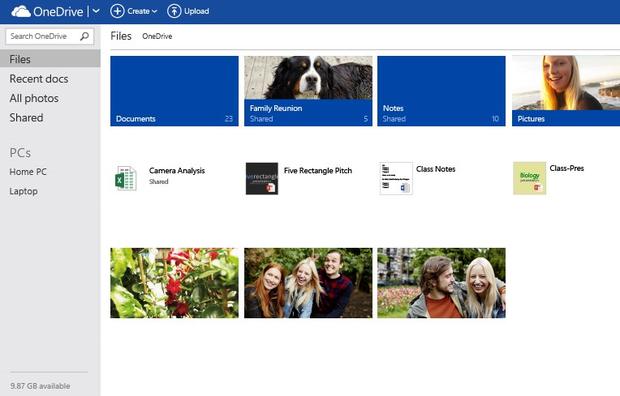
Task: Open the red flowers photo thumbnail
Action: (x=174, y=283)
